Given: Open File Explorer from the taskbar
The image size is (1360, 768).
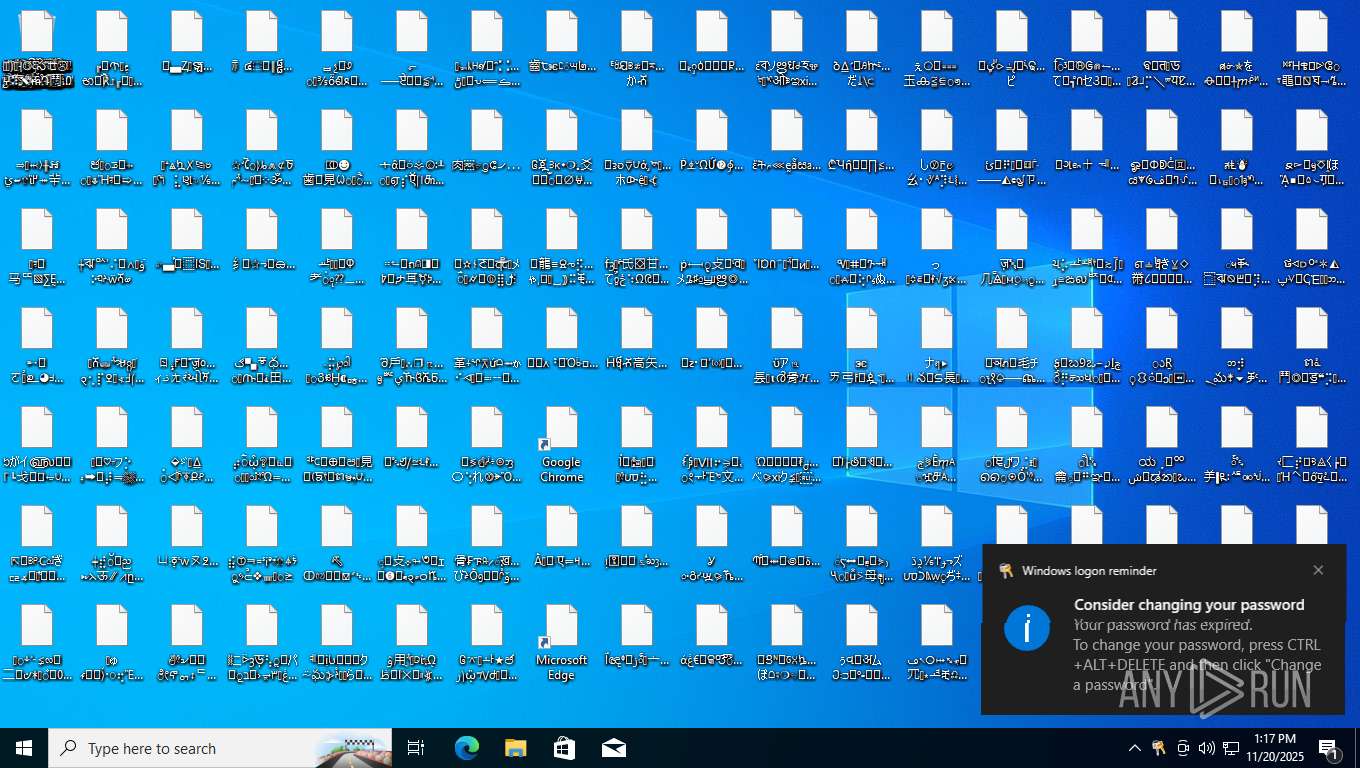Looking at the screenshot, I should pos(515,748).
